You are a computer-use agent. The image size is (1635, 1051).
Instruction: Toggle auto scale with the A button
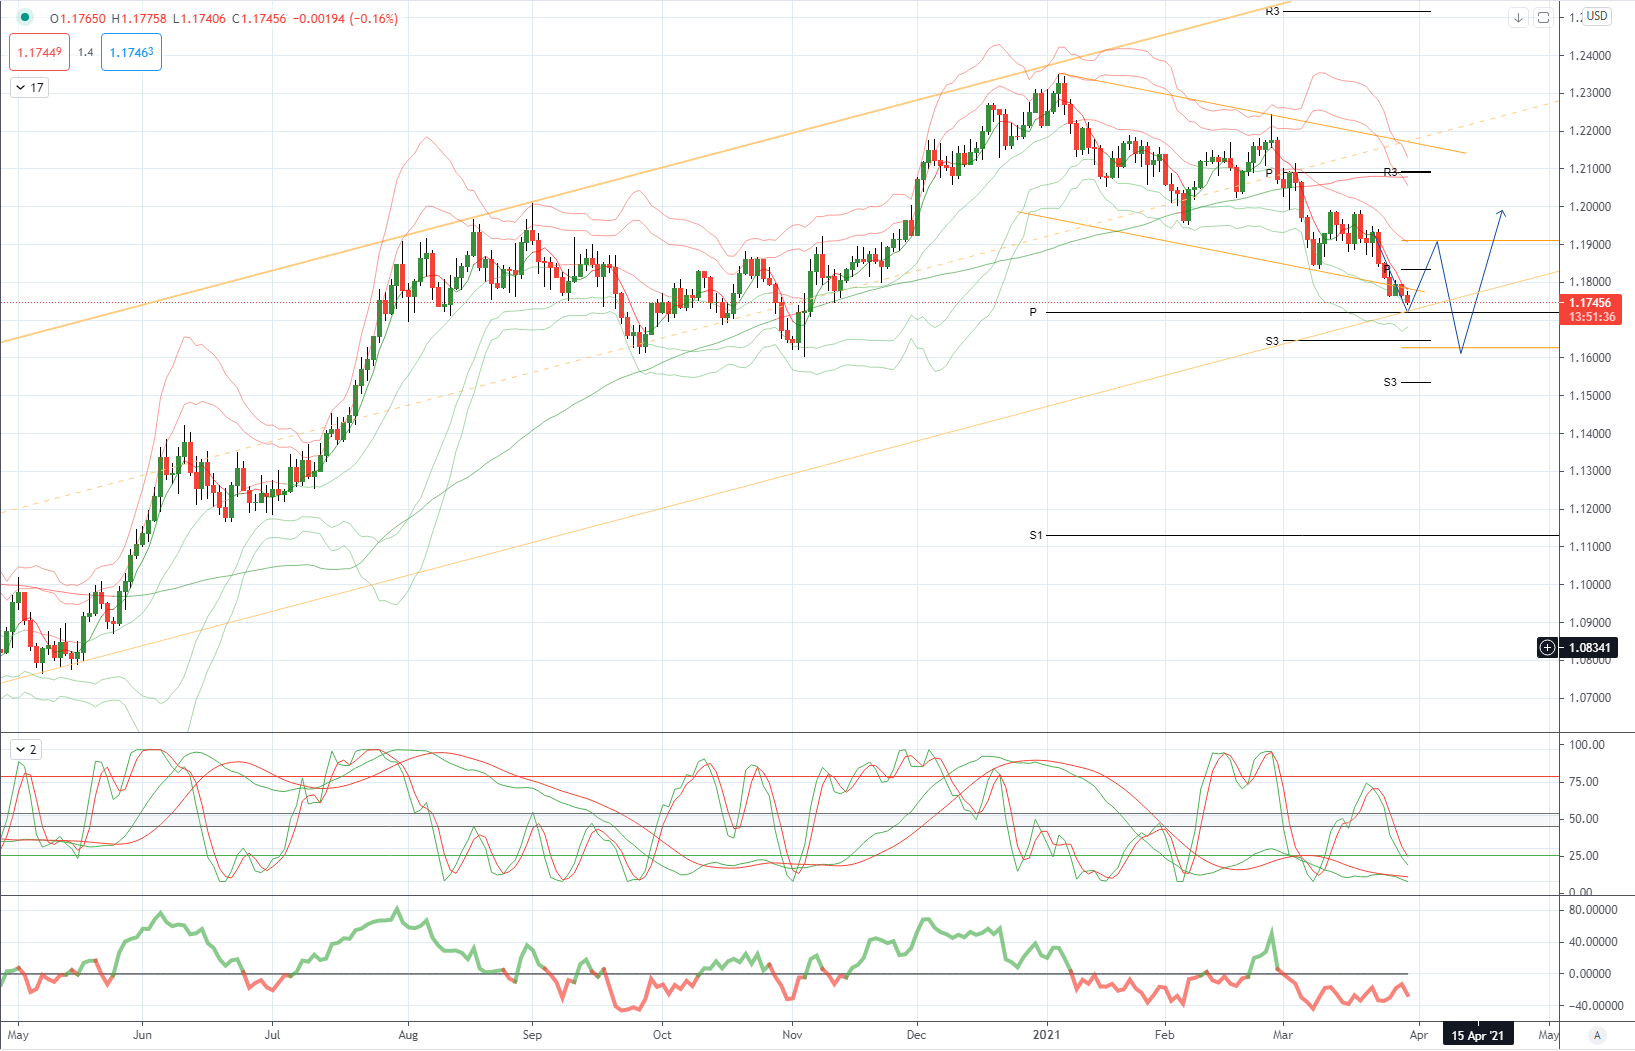pyautogui.click(x=1597, y=1035)
